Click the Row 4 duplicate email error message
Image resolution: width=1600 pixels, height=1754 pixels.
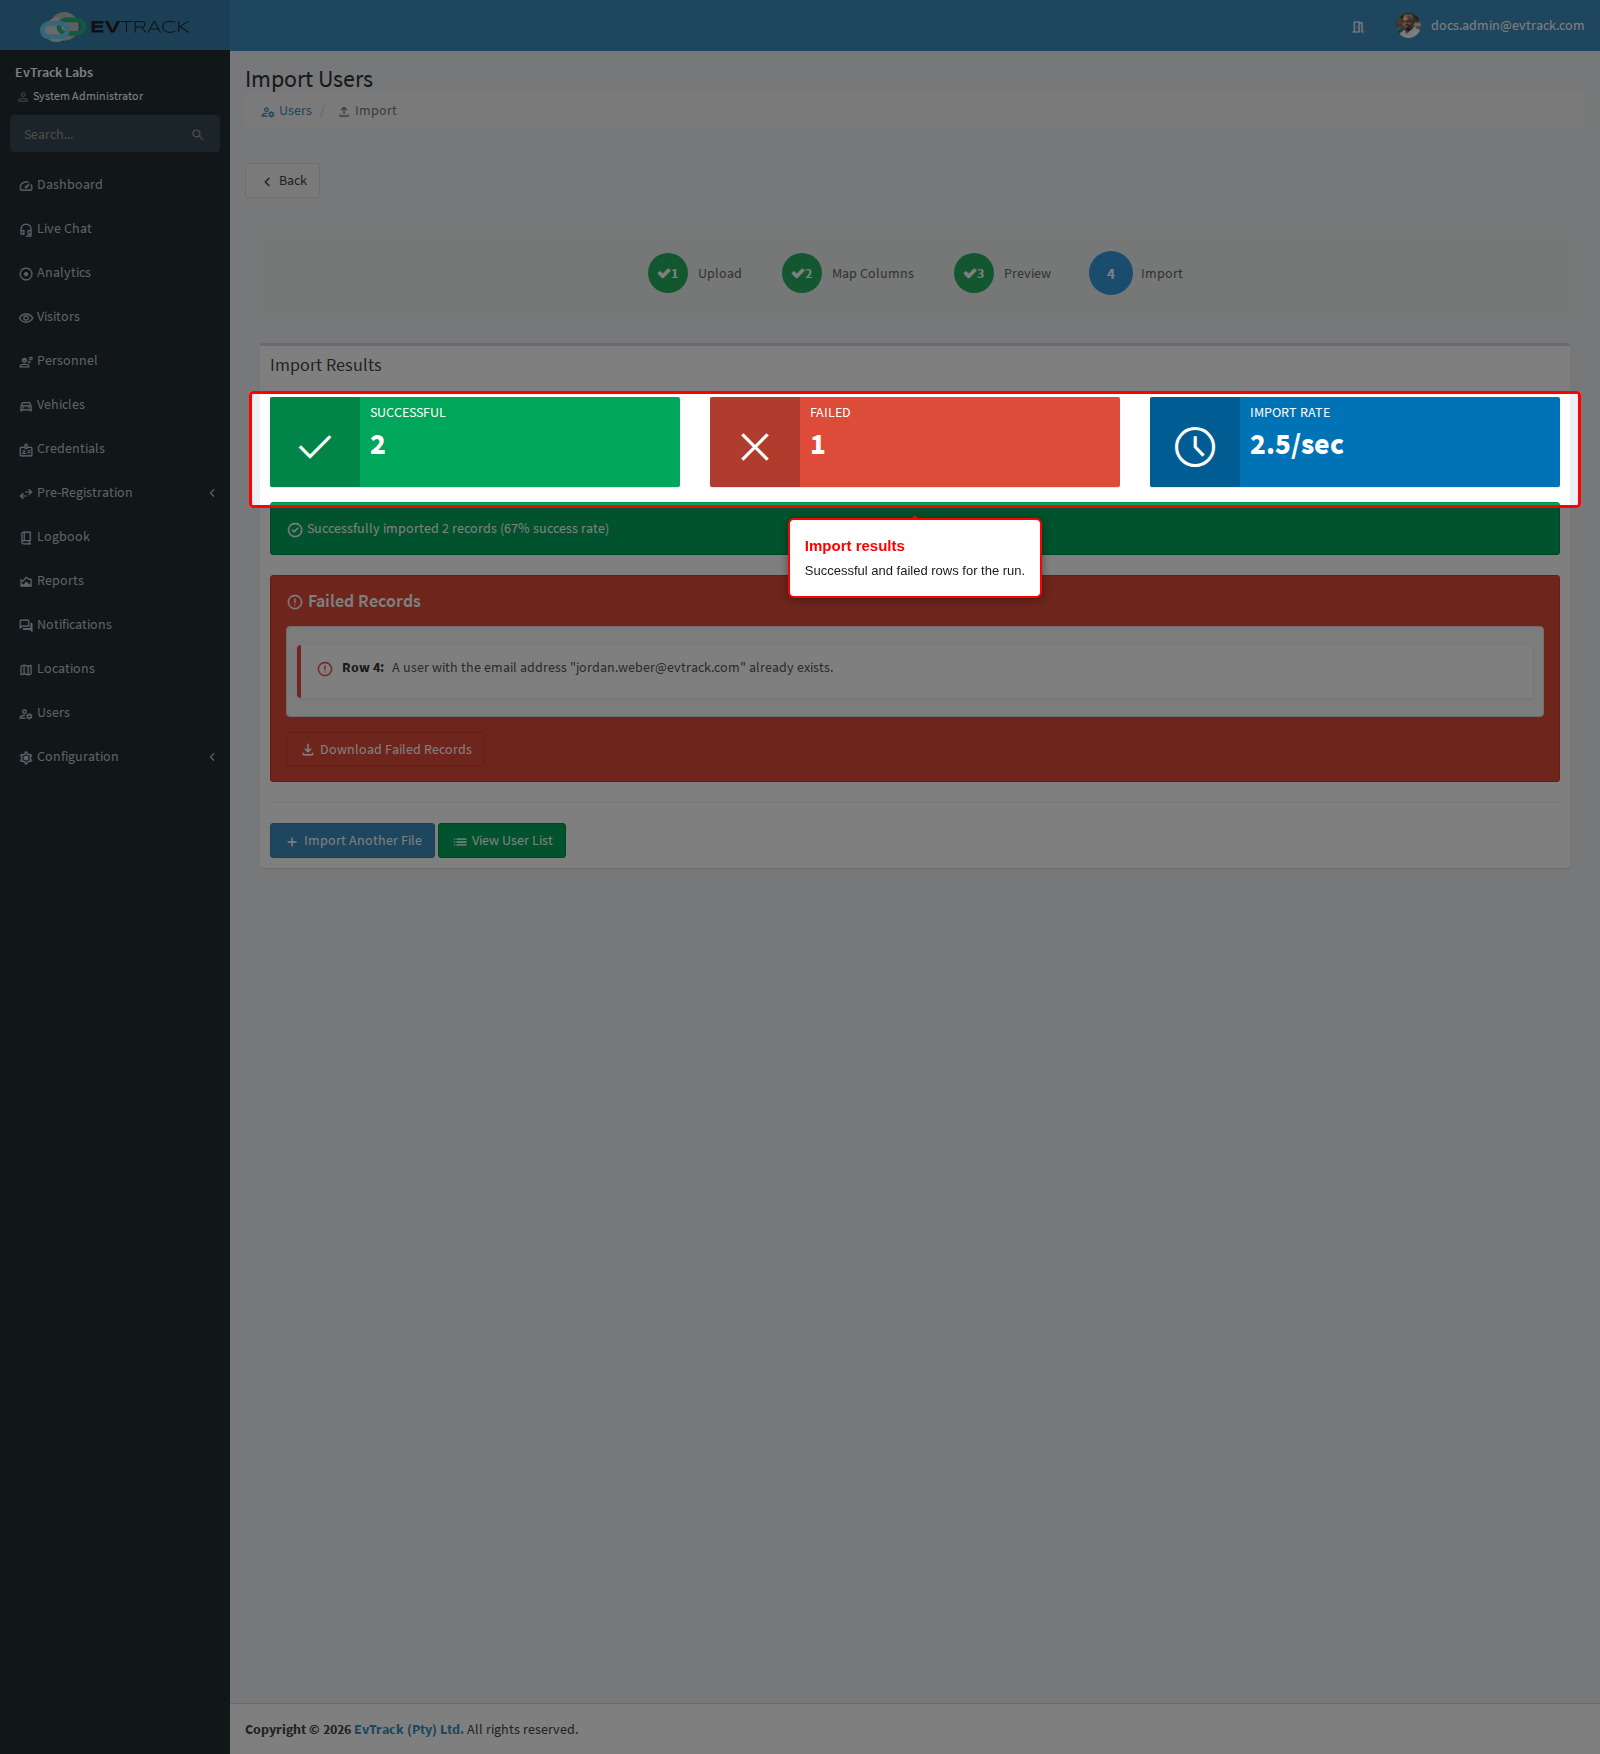tap(612, 668)
